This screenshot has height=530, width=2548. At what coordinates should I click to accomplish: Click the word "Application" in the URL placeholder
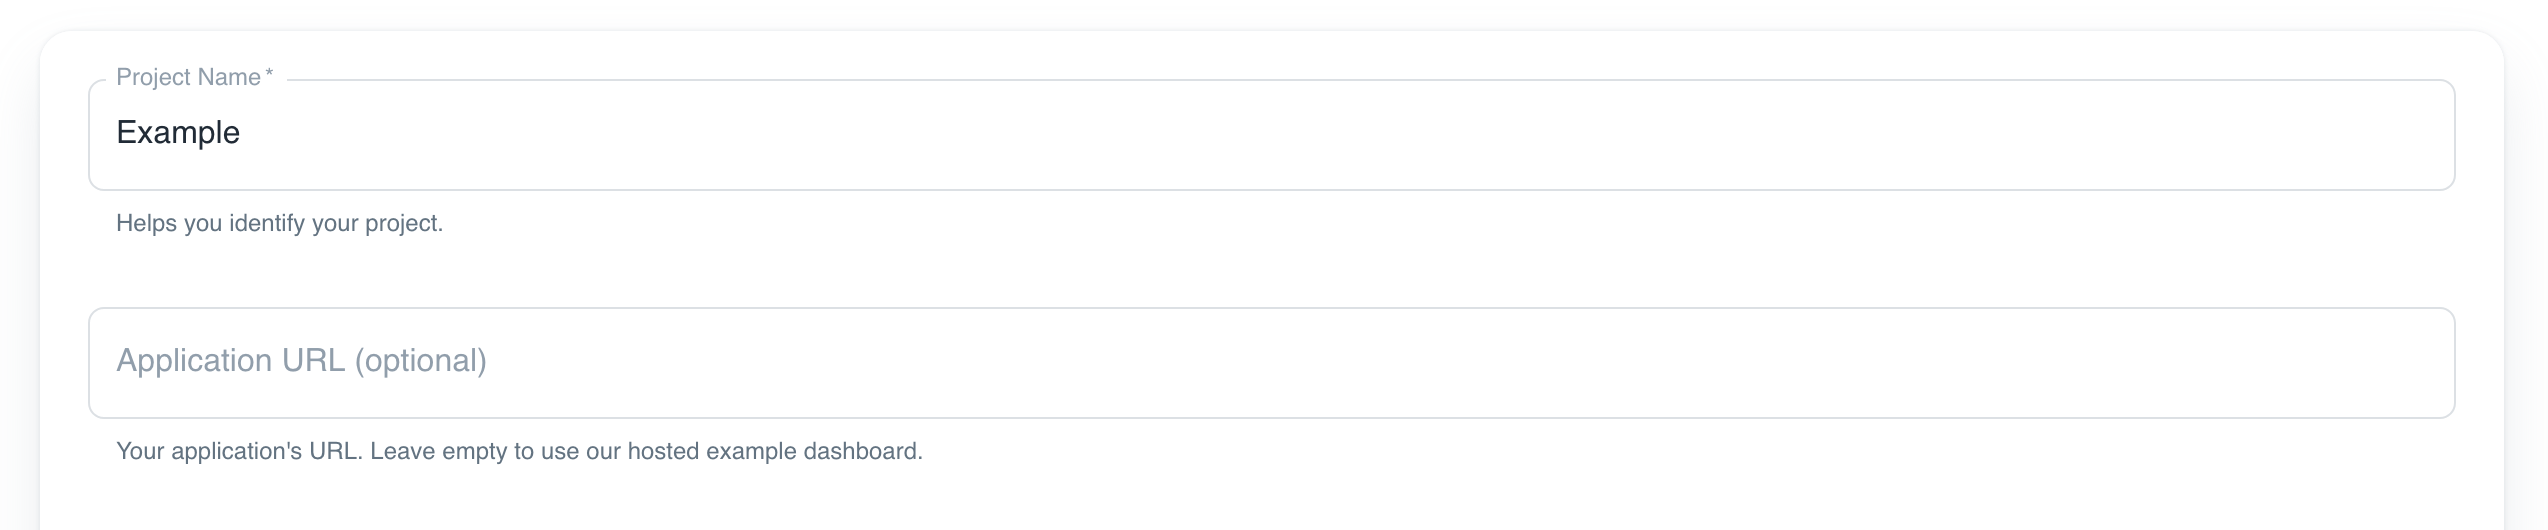pos(195,361)
